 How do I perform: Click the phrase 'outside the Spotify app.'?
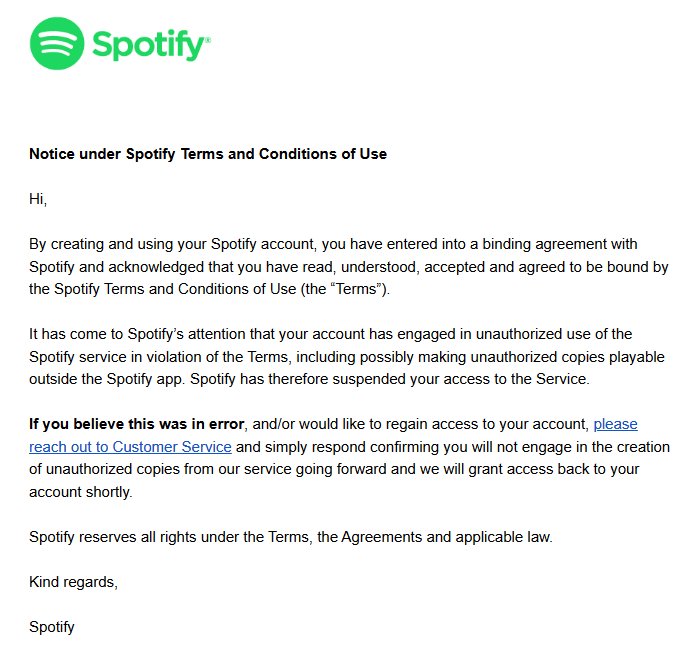coord(107,379)
